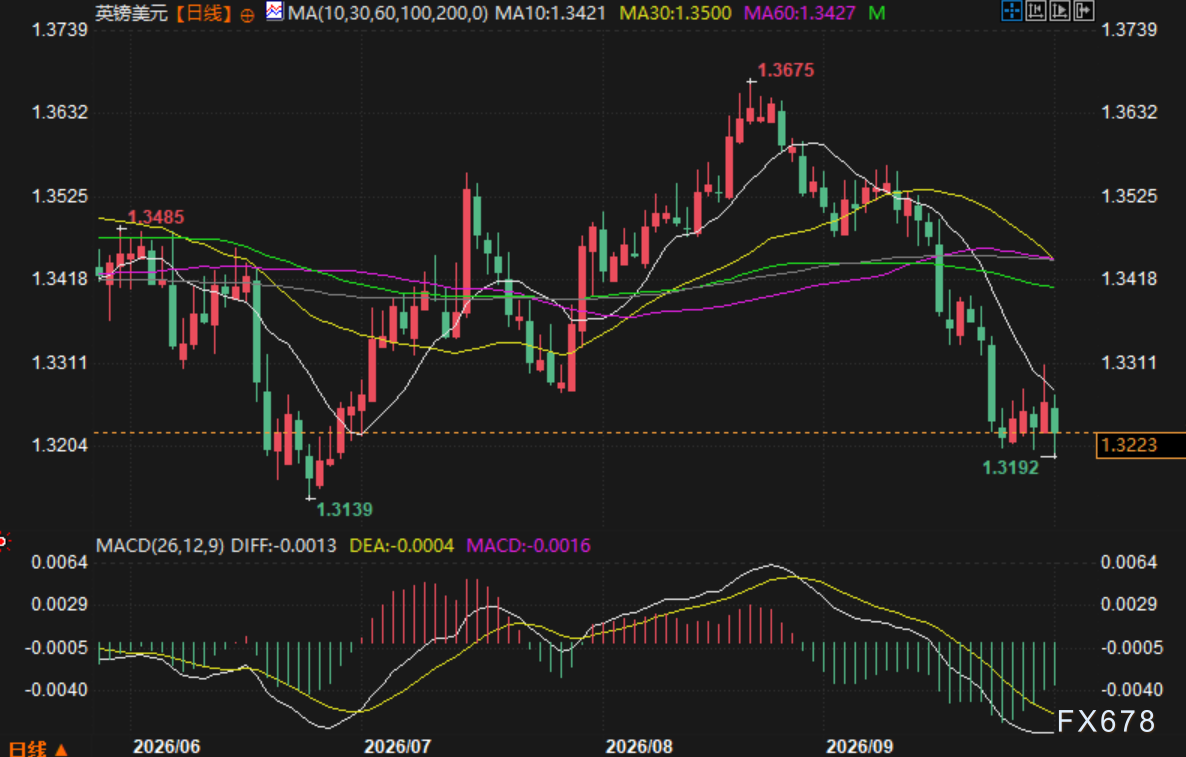The width and height of the screenshot is (1186, 757).
Task: Click the 2026/07 date on time axis
Action: (x=397, y=746)
